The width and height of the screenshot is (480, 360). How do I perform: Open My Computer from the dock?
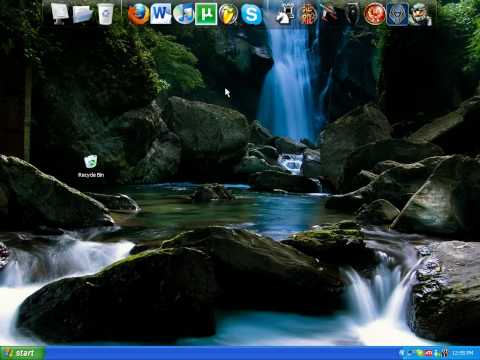(60, 14)
